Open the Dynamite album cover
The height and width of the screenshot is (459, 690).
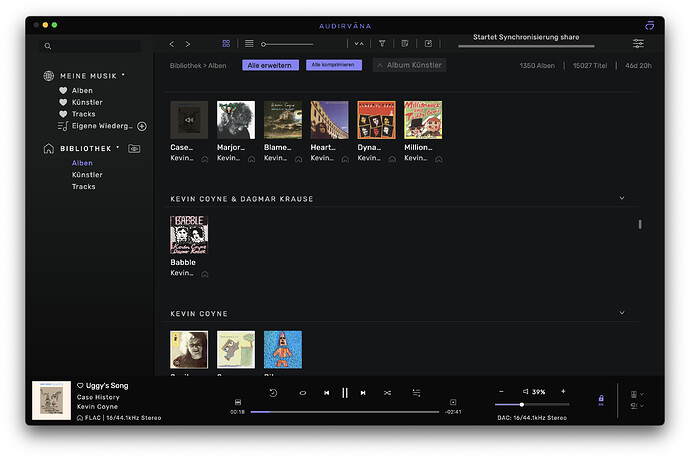click(x=376, y=120)
